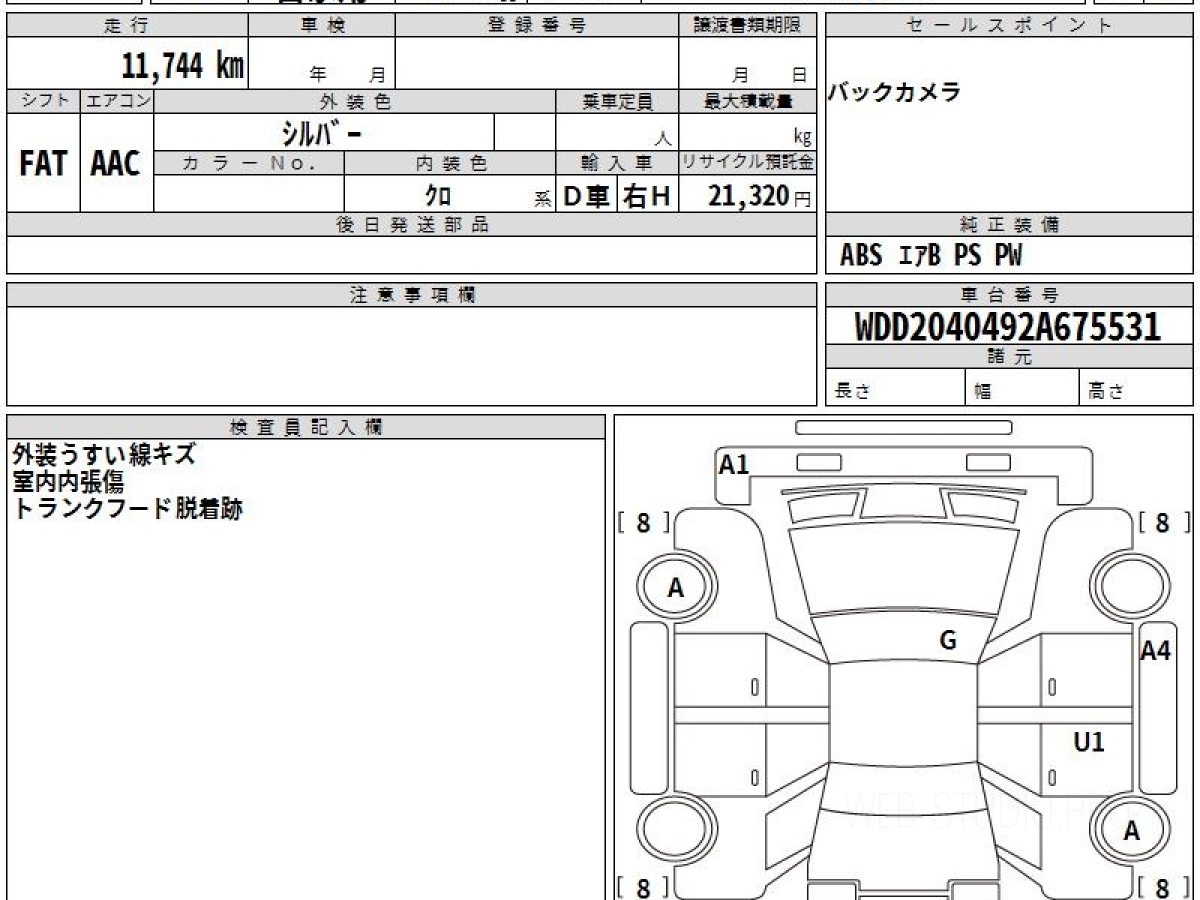This screenshot has height=900, width=1200.
Task: Click the 車検 header cell
Action: coord(322,26)
